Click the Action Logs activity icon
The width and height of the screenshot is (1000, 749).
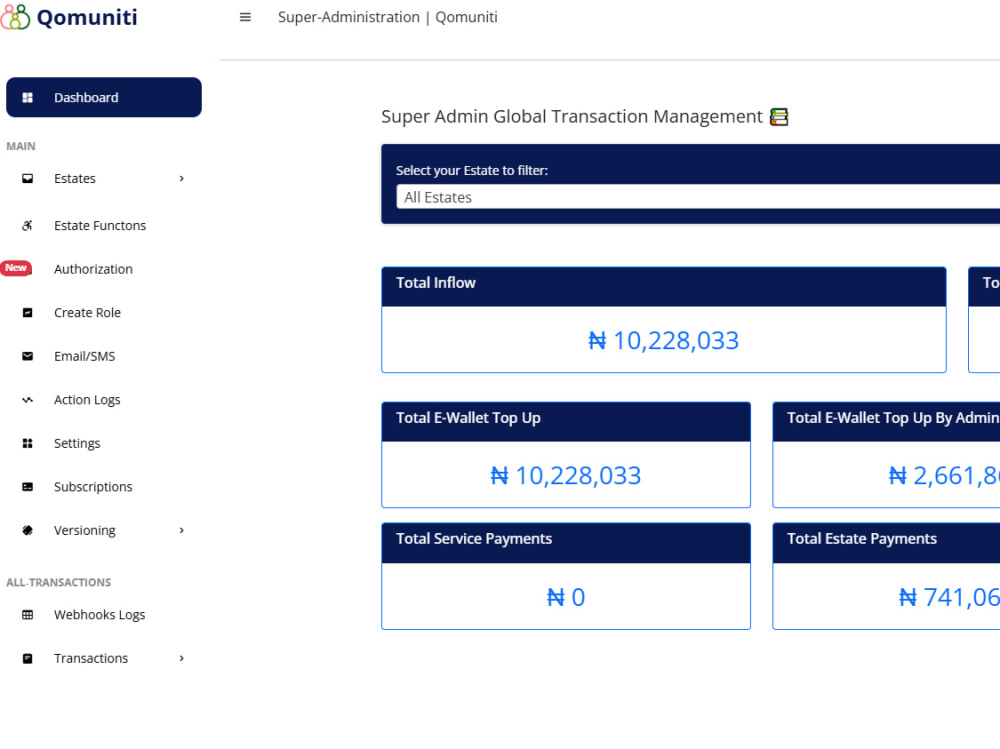coord(27,400)
